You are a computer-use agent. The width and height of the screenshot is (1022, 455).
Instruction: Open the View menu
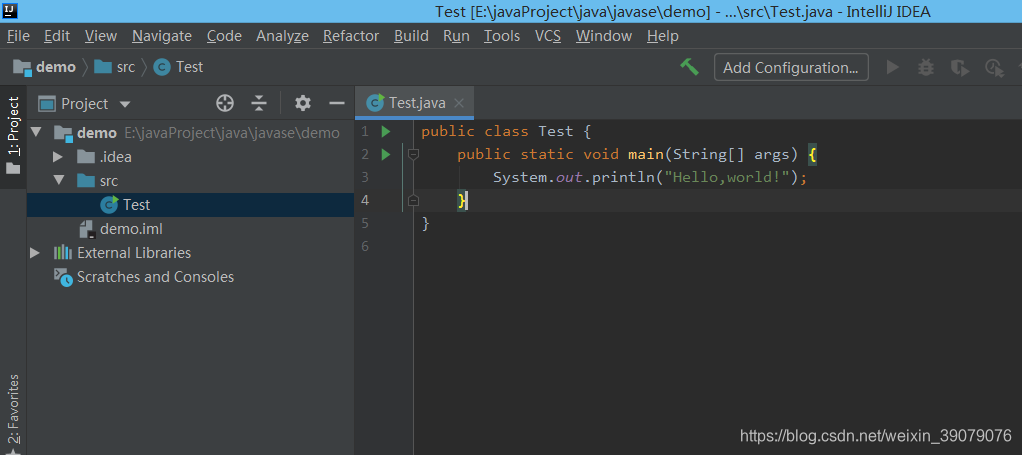coord(101,36)
